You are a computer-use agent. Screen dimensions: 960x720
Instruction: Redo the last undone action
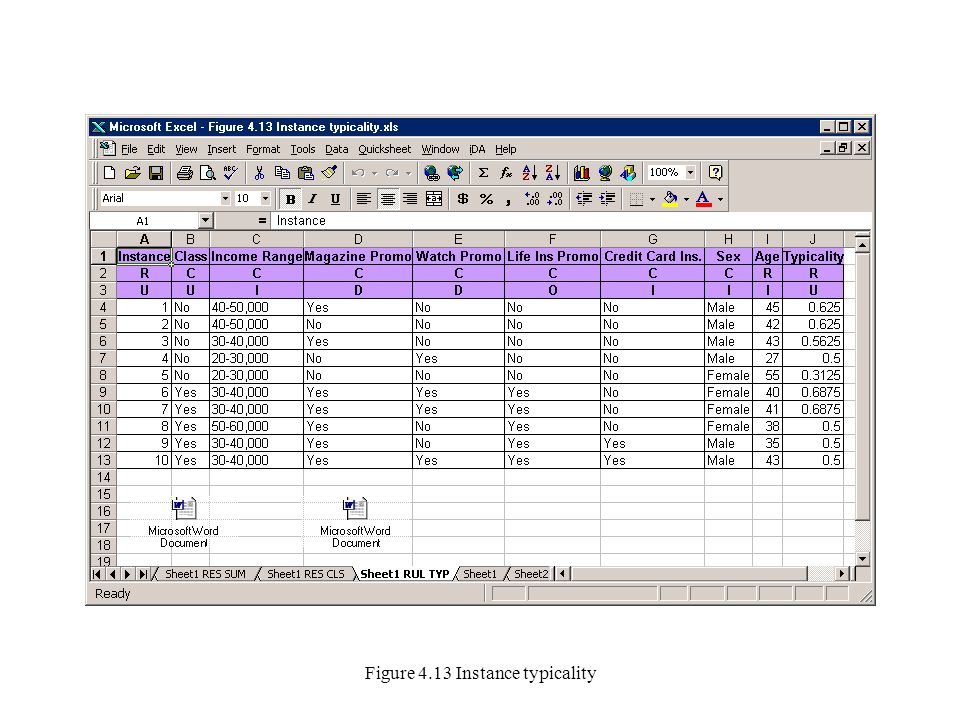[392, 173]
